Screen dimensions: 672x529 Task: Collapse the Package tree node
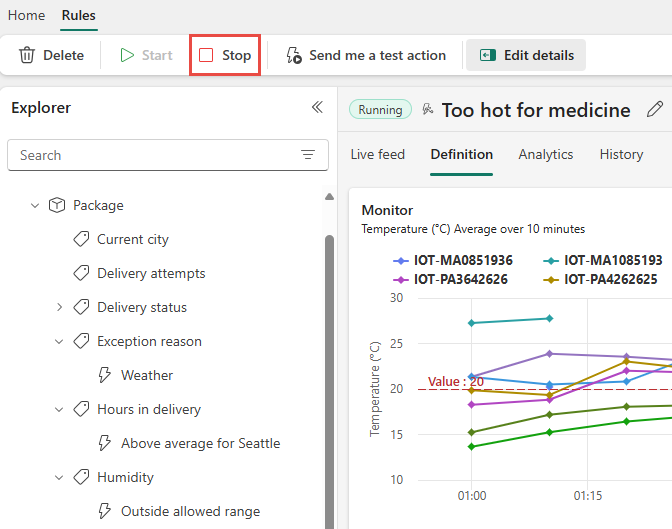pos(35,205)
